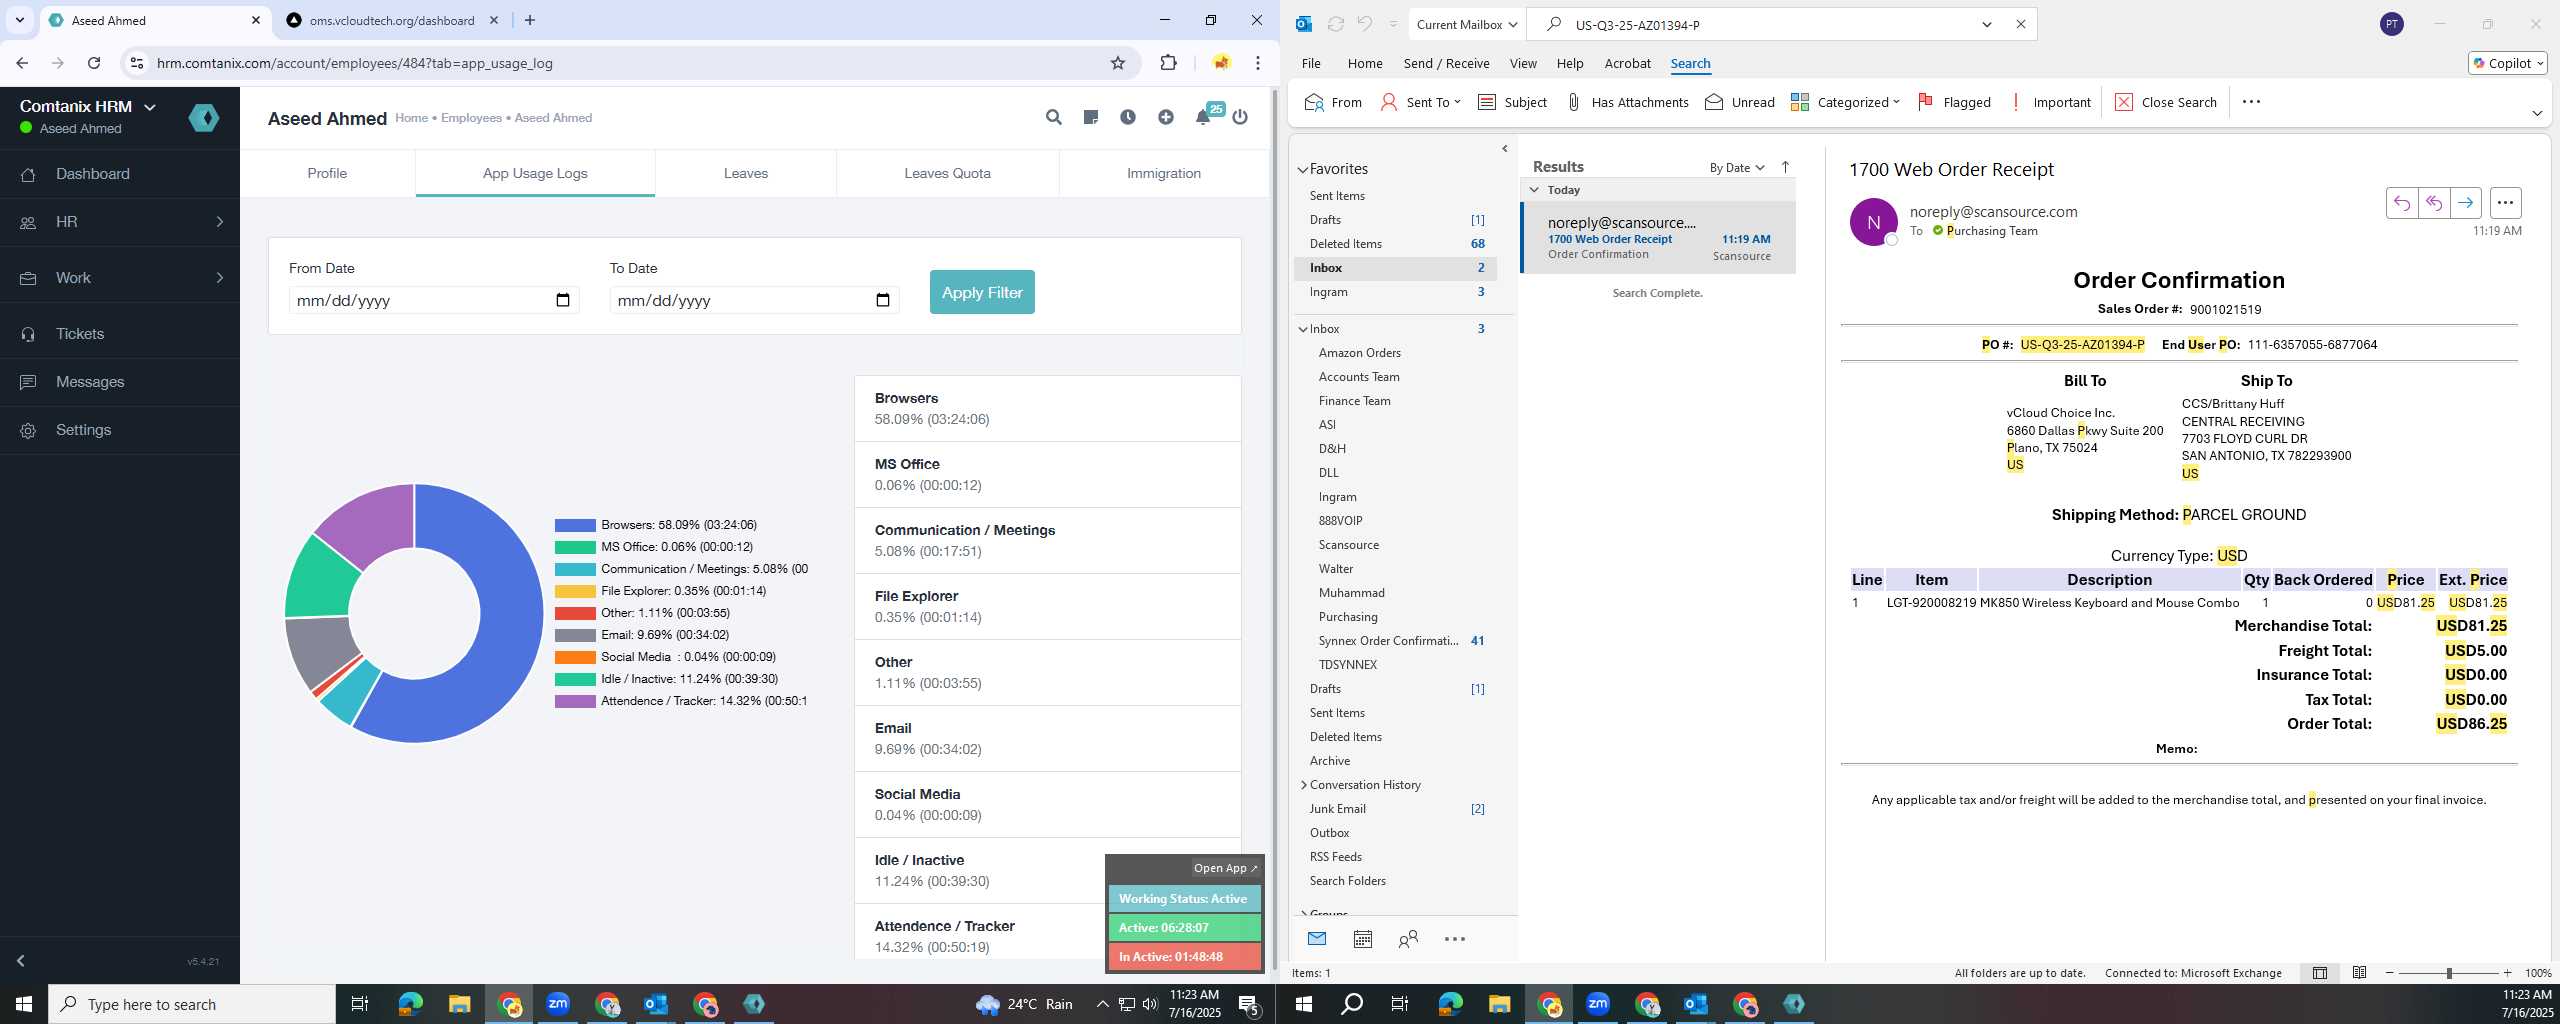Image resolution: width=2560 pixels, height=1024 pixels.
Task: Click Employees breadcrumb link
Action: 471,118
